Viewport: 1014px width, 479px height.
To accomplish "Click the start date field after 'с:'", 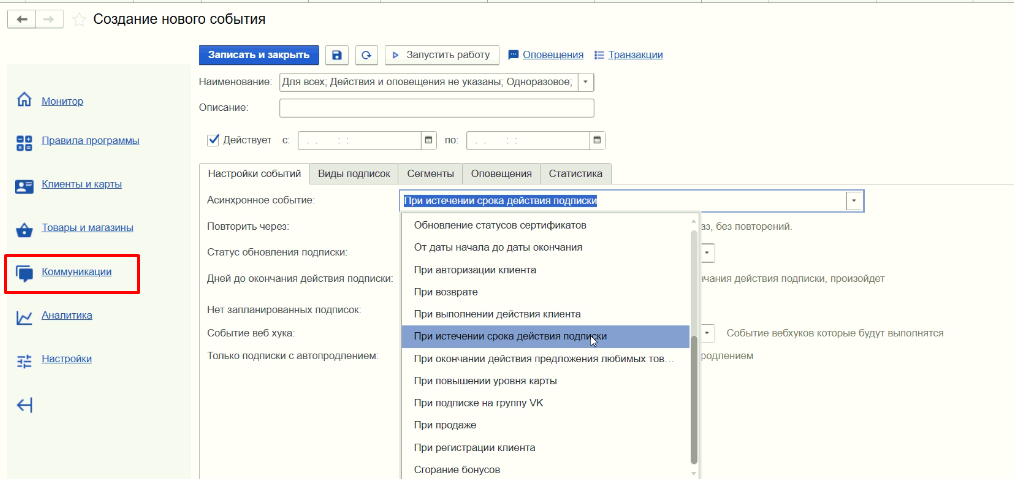I will pyautogui.click(x=360, y=140).
